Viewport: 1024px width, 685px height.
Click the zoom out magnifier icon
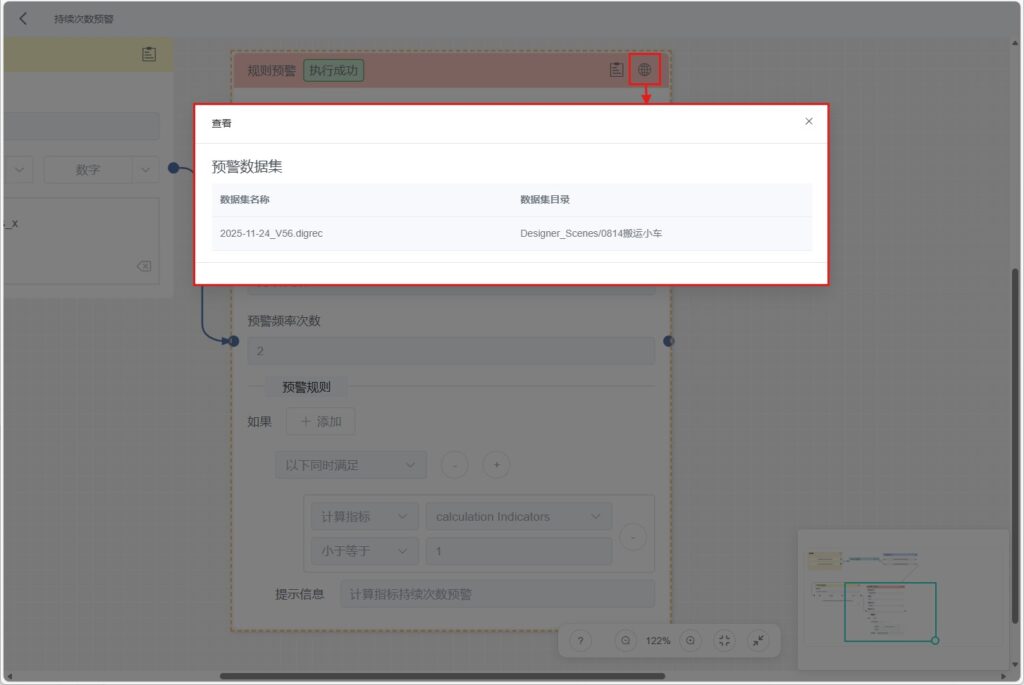pos(626,640)
